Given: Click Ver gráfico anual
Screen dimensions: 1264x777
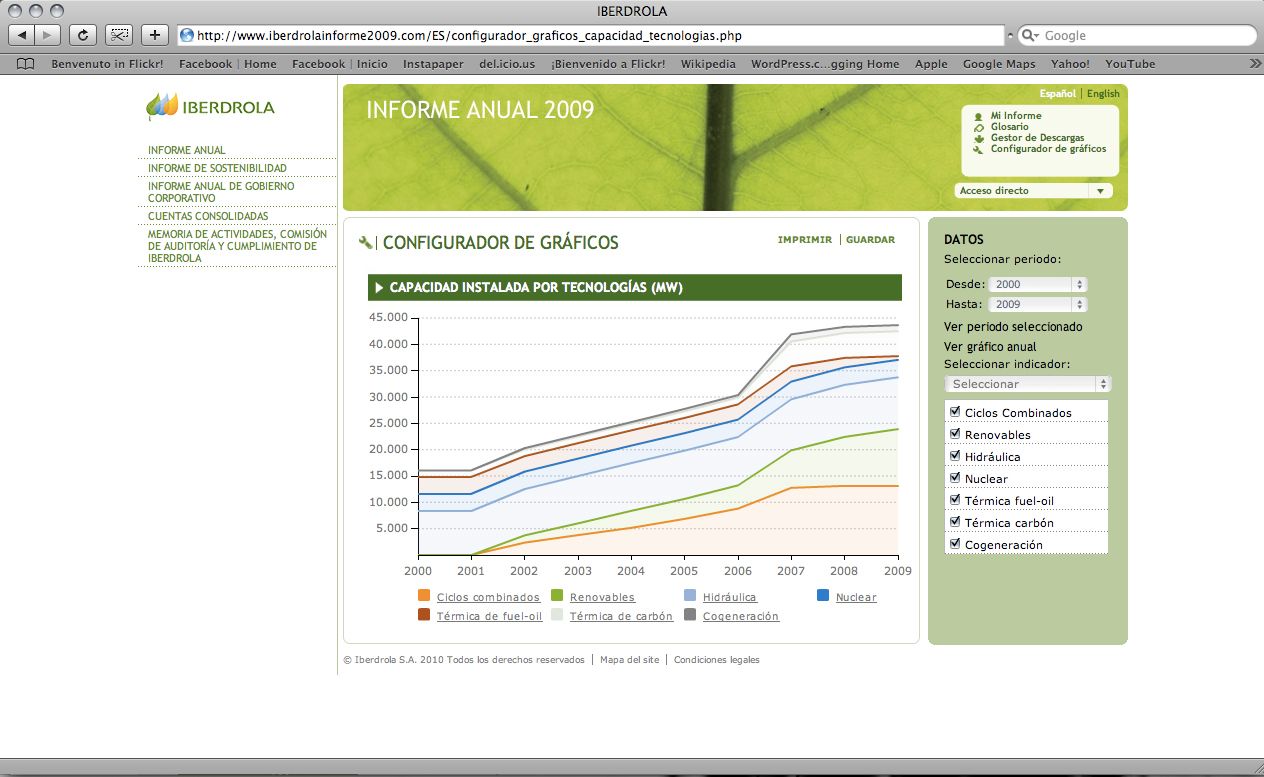Looking at the screenshot, I should [x=990, y=347].
